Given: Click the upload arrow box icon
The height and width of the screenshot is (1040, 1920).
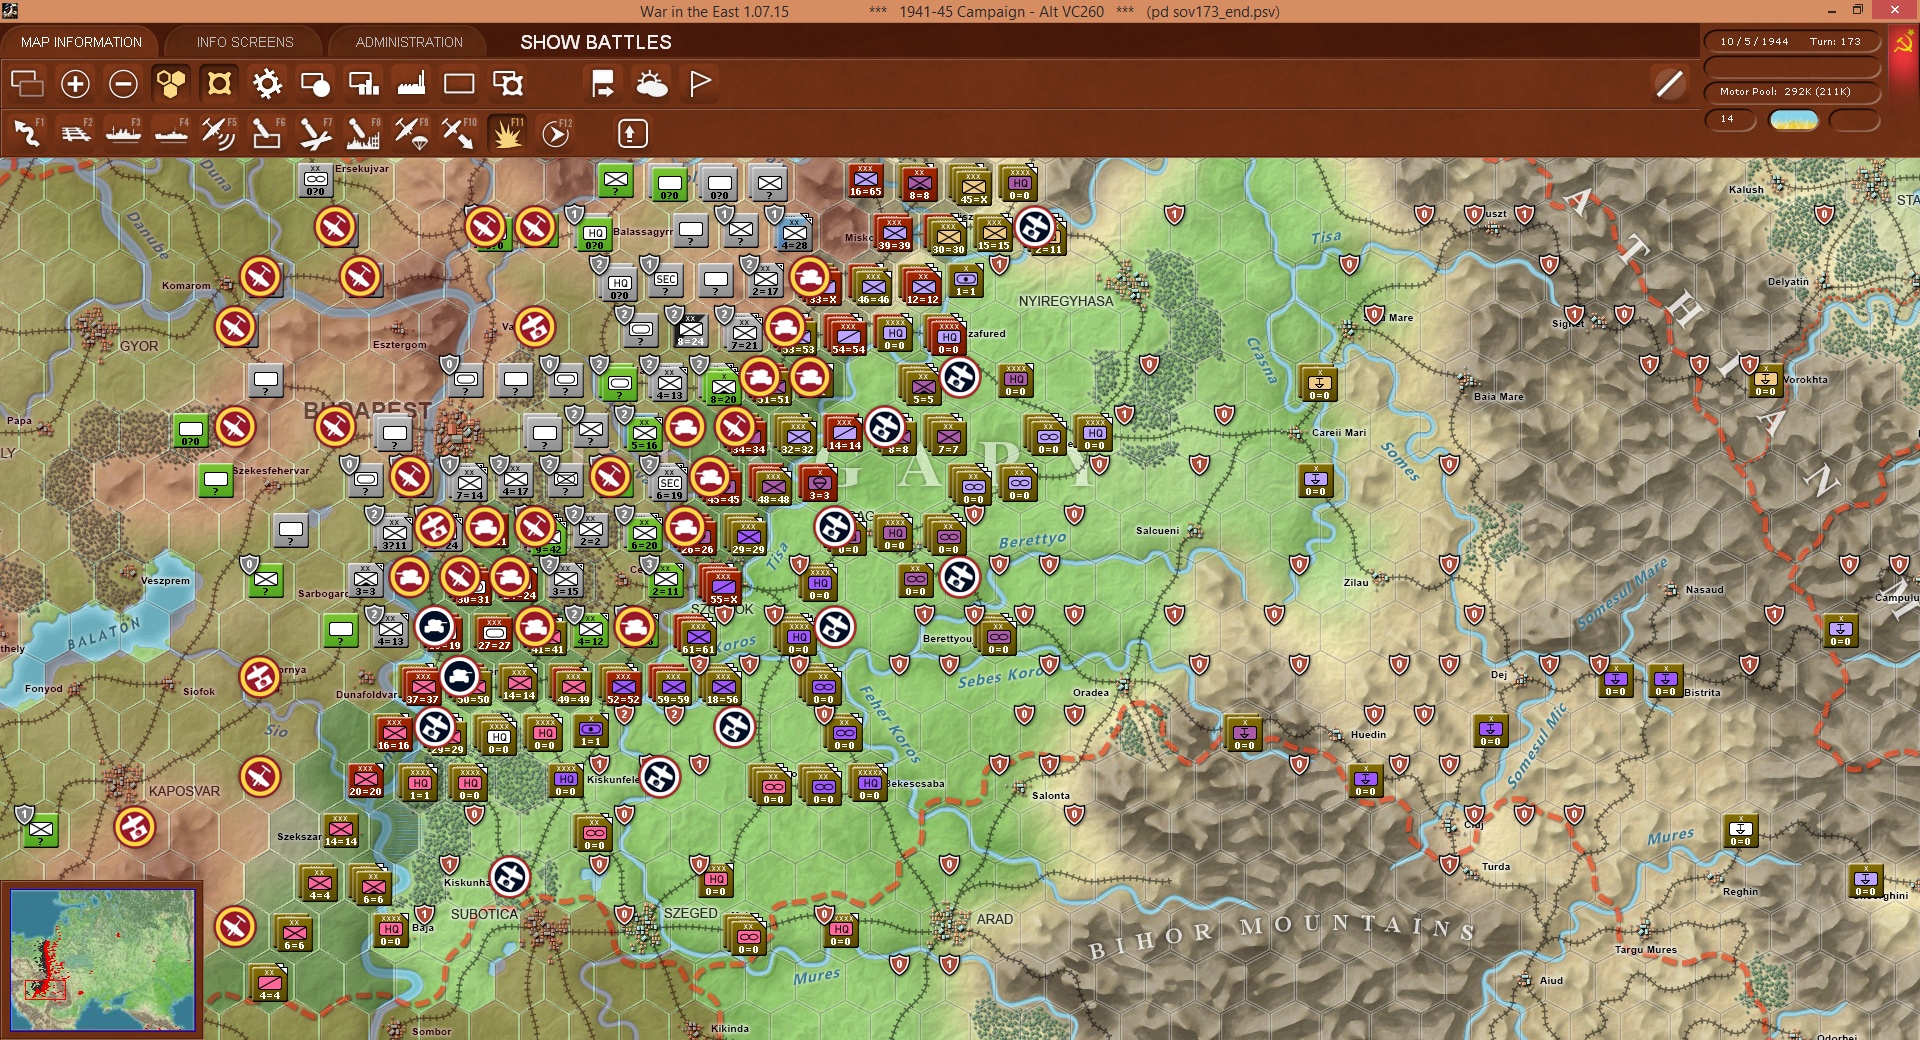Looking at the screenshot, I should 631,133.
